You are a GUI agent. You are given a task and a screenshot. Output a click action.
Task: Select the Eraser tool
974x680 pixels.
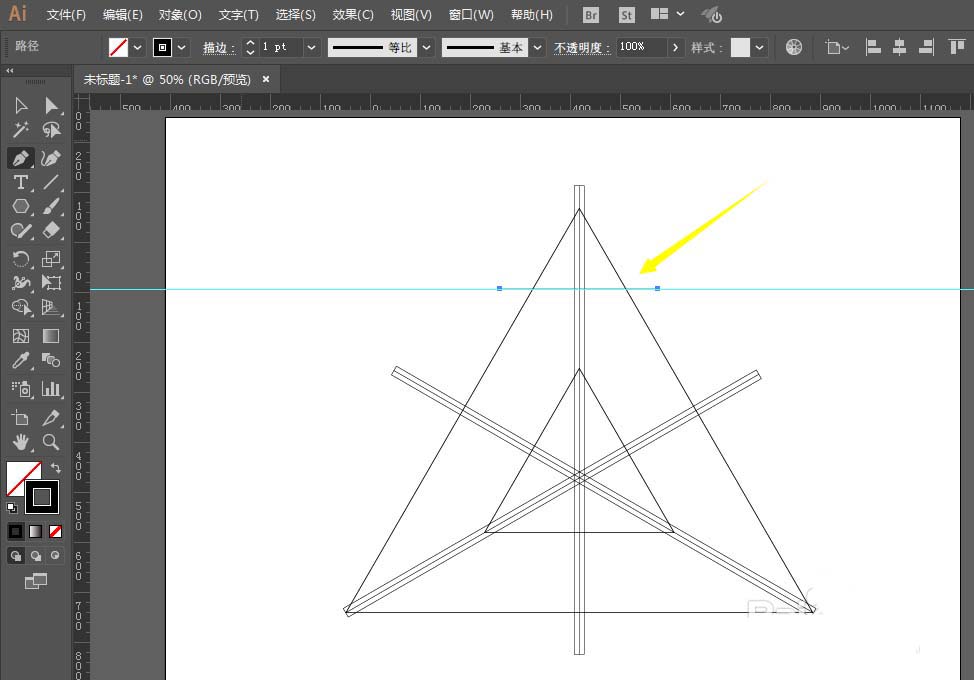pyautogui.click(x=51, y=230)
